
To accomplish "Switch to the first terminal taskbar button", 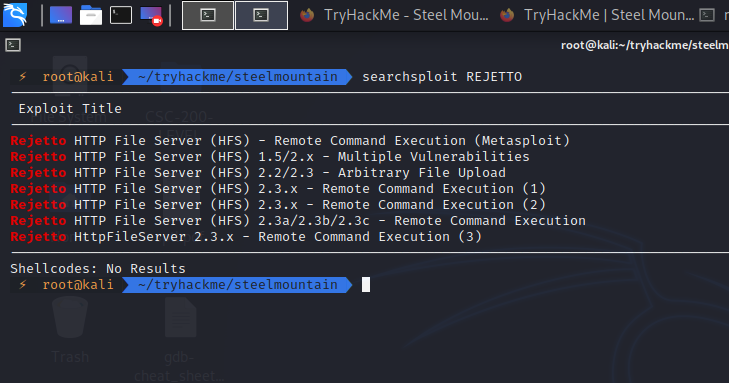I will [208, 15].
